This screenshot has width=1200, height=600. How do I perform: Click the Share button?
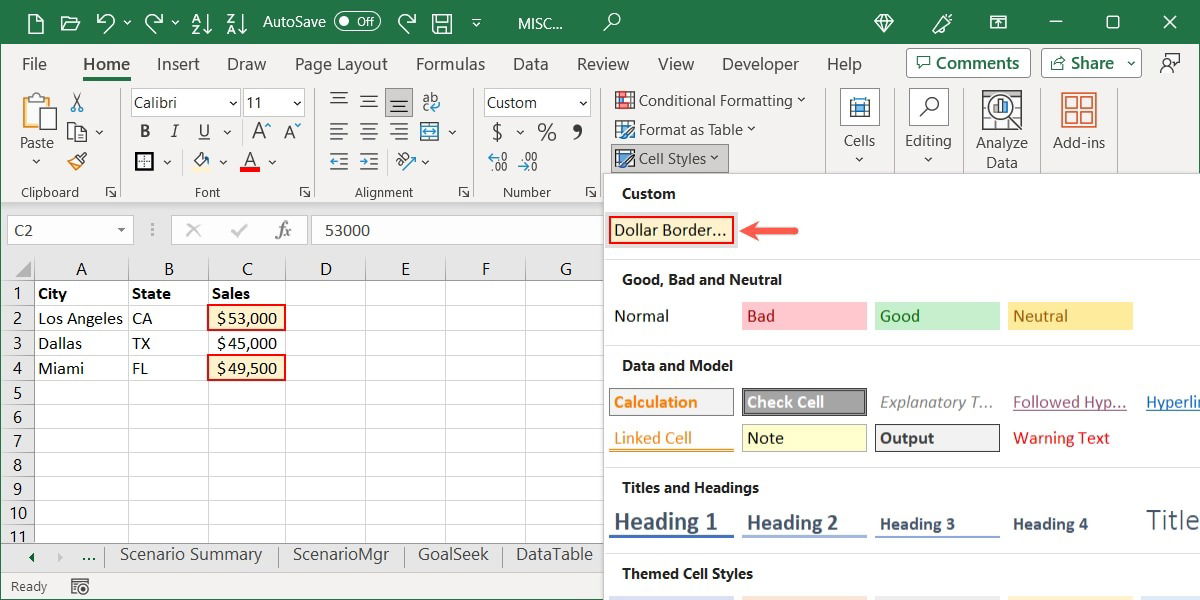coord(1086,62)
